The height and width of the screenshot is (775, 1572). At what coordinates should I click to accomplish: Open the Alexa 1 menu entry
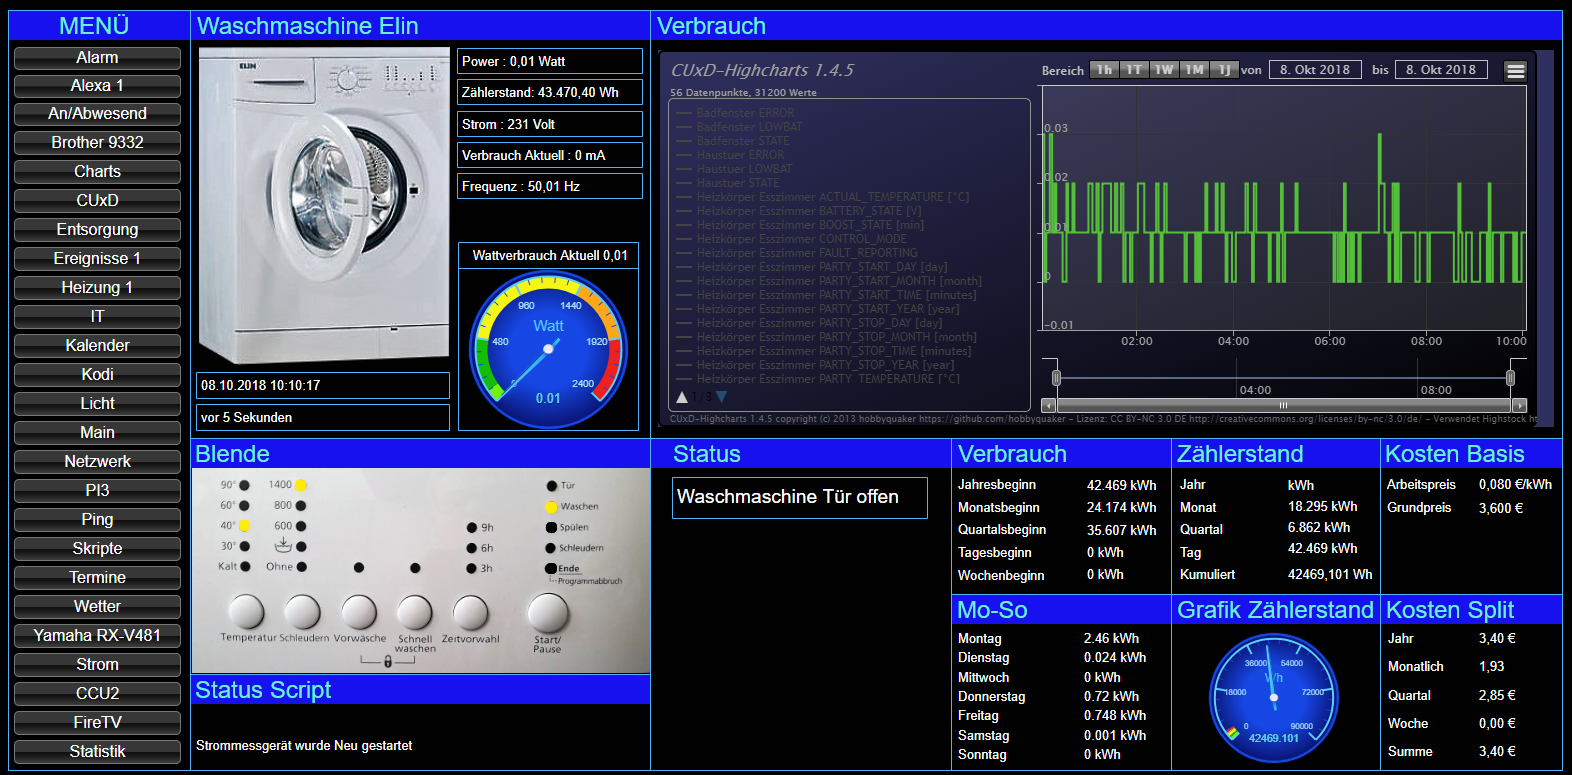pos(97,86)
